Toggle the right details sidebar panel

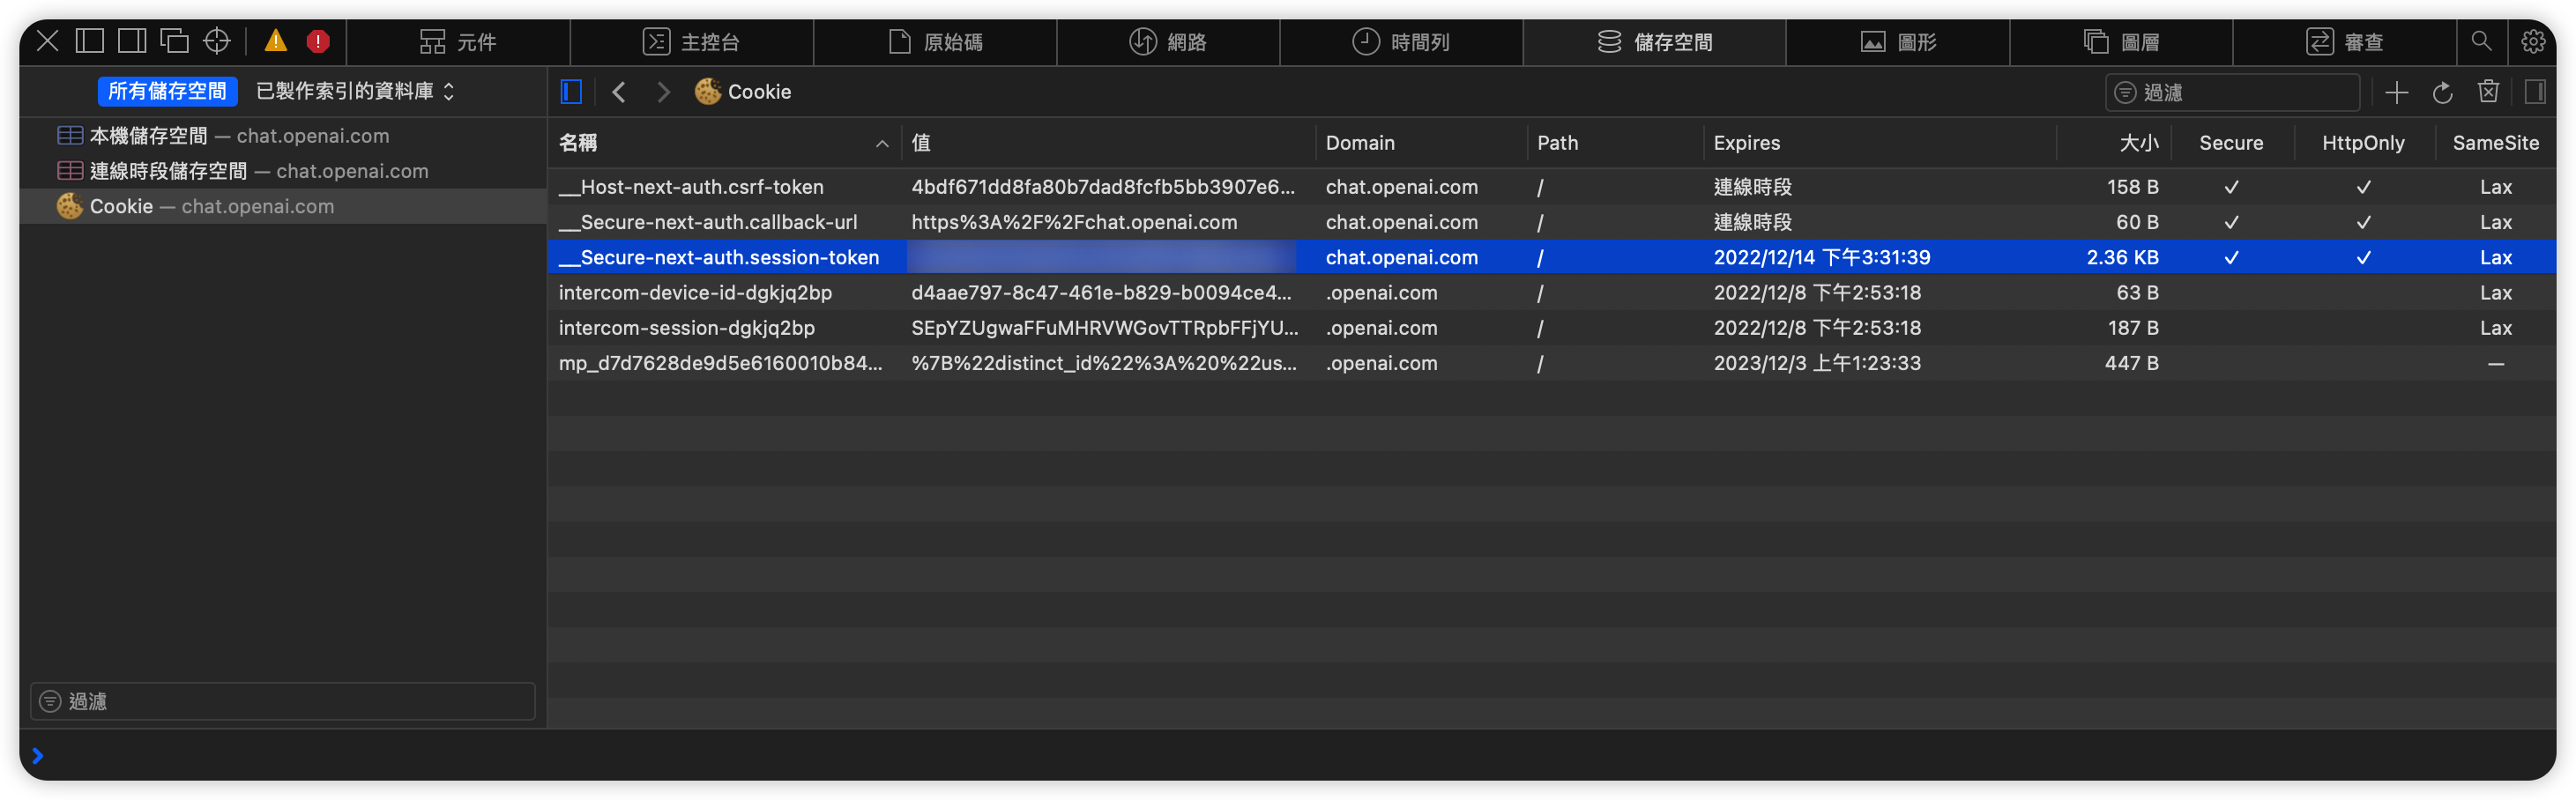coord(2536,91)
